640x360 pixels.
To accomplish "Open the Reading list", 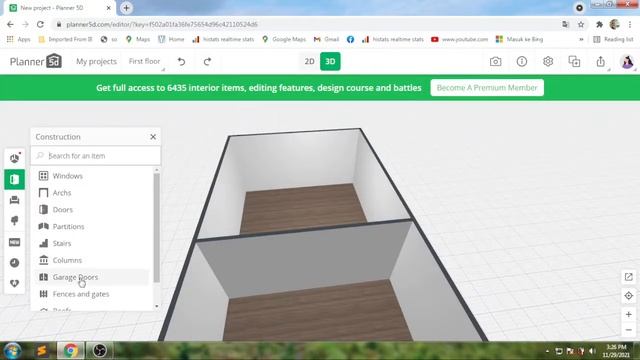I will click(x=613, y=40).
